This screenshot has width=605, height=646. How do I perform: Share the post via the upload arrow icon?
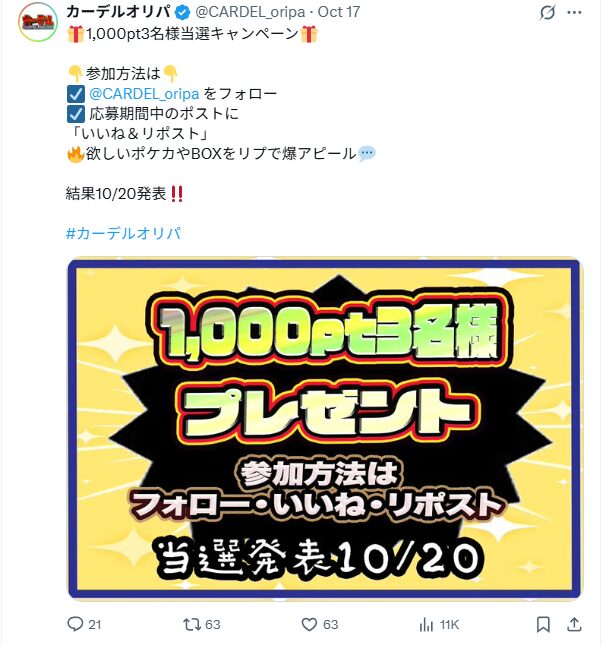574,625
